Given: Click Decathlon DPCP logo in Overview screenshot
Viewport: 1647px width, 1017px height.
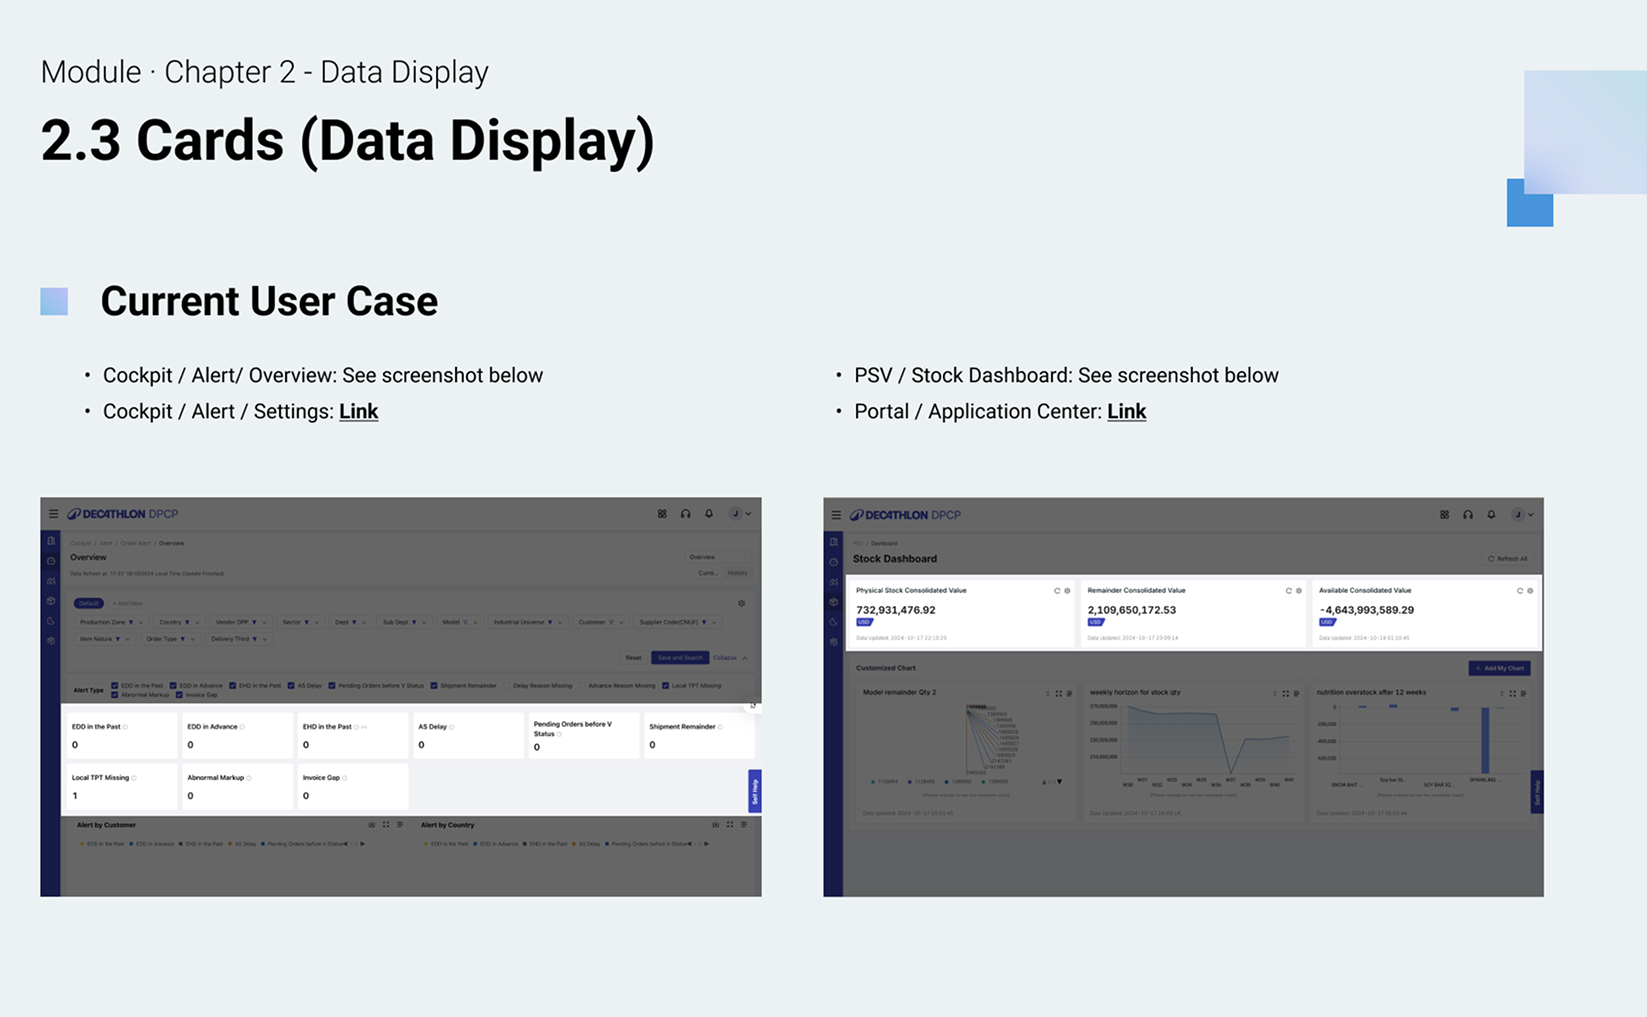Looking at the screenshot, I should click(123, 514).
